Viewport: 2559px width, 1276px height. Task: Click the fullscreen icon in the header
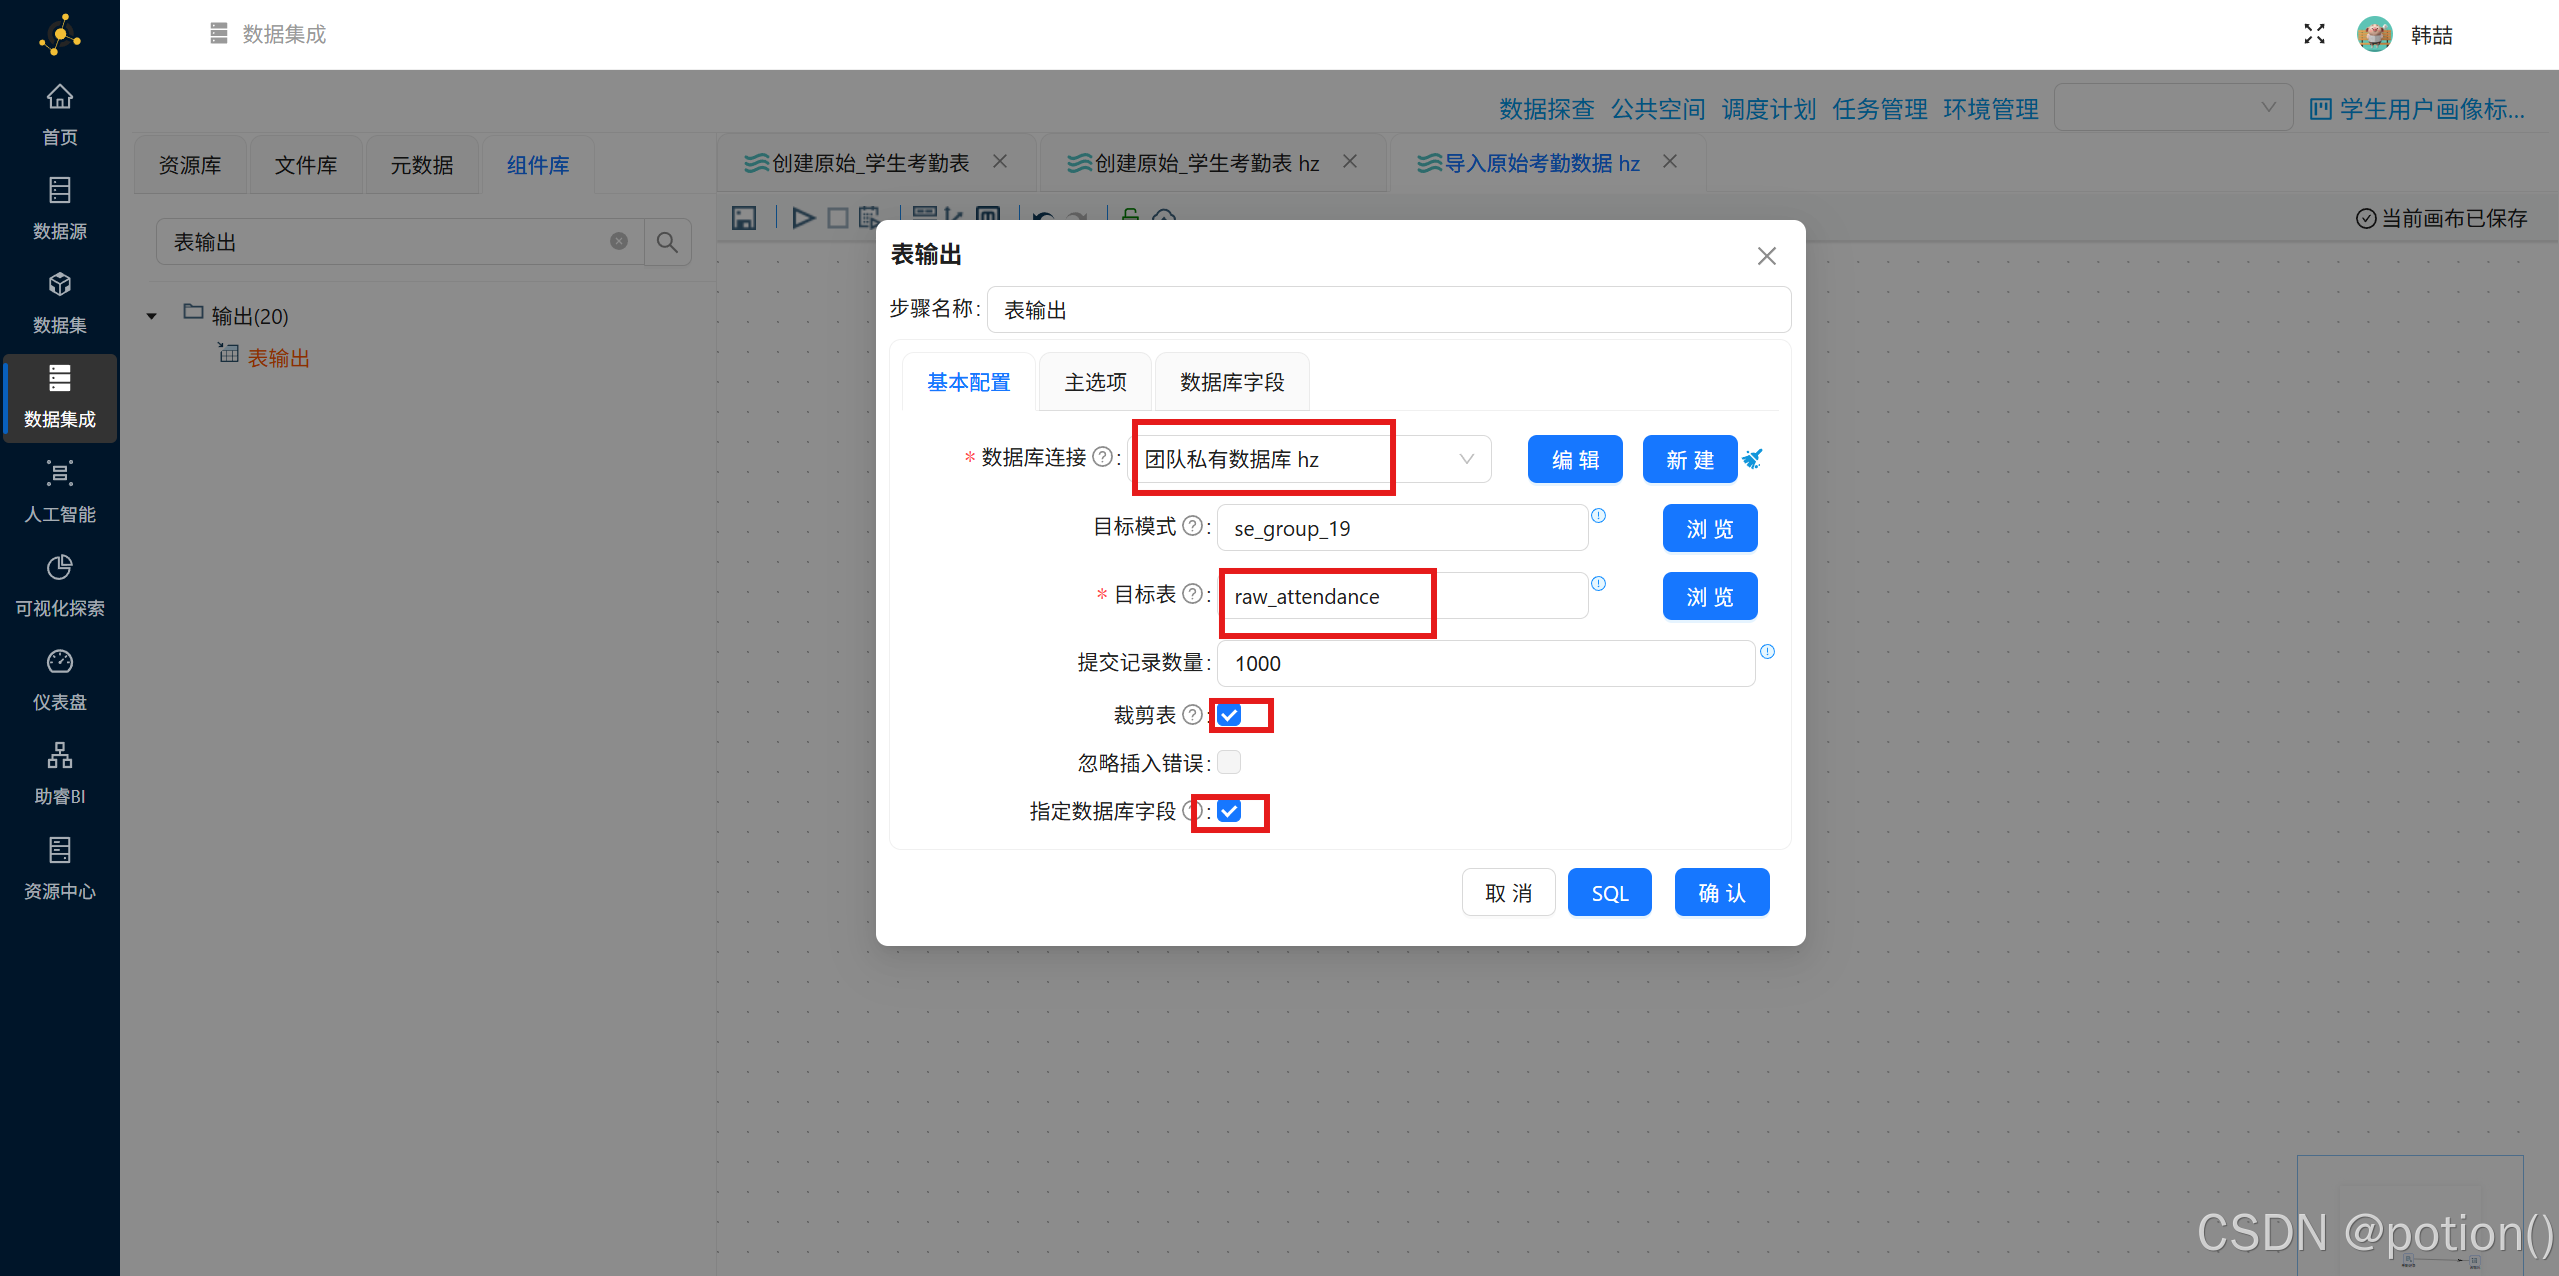2314,34
